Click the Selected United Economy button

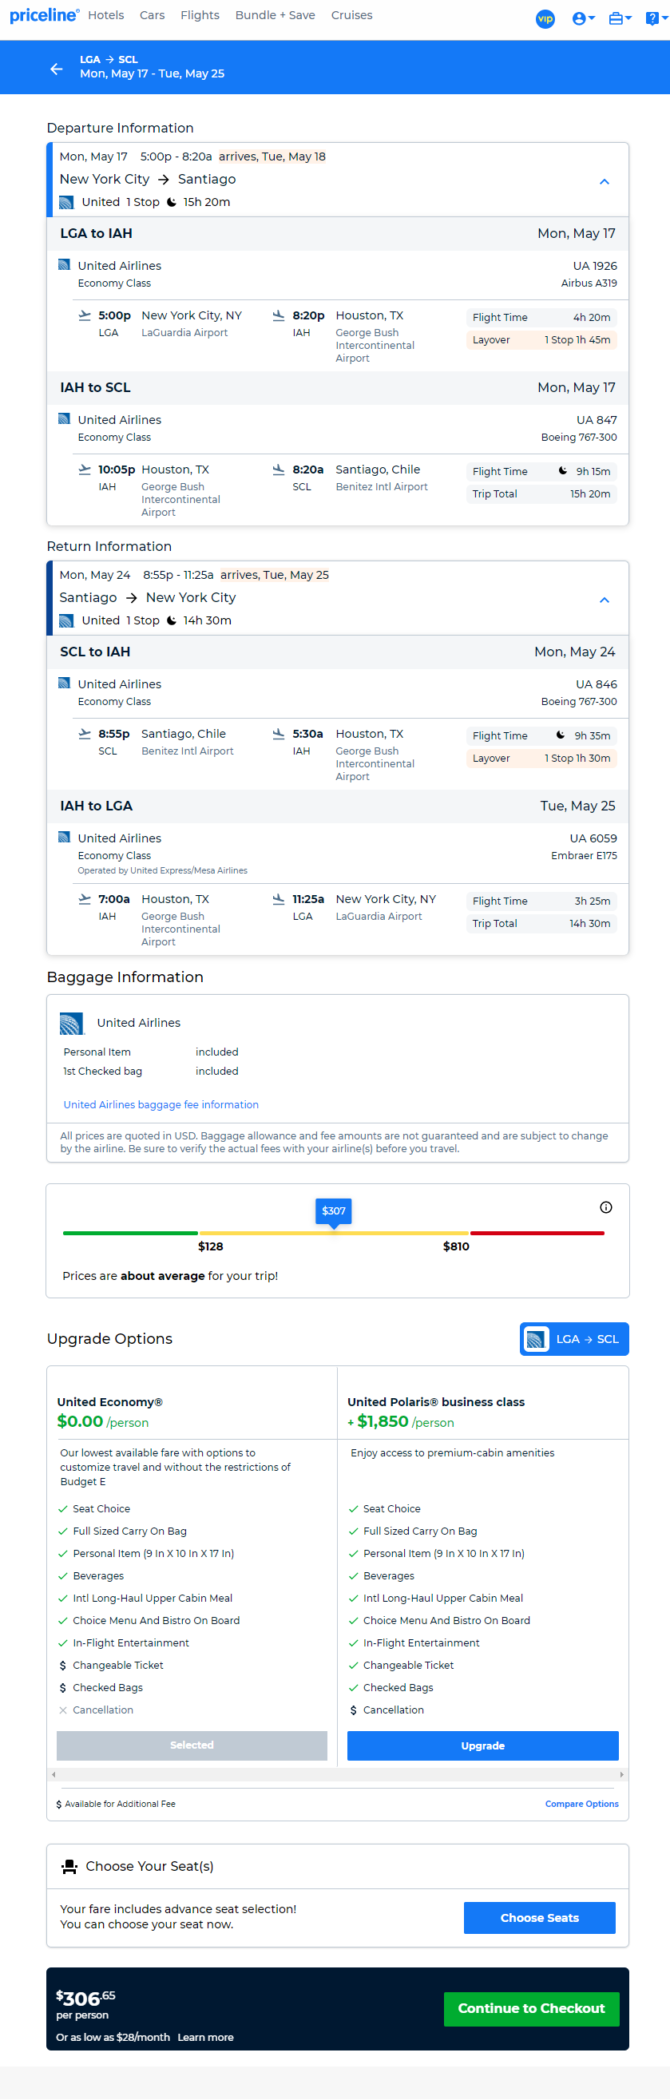(192, 1745)
